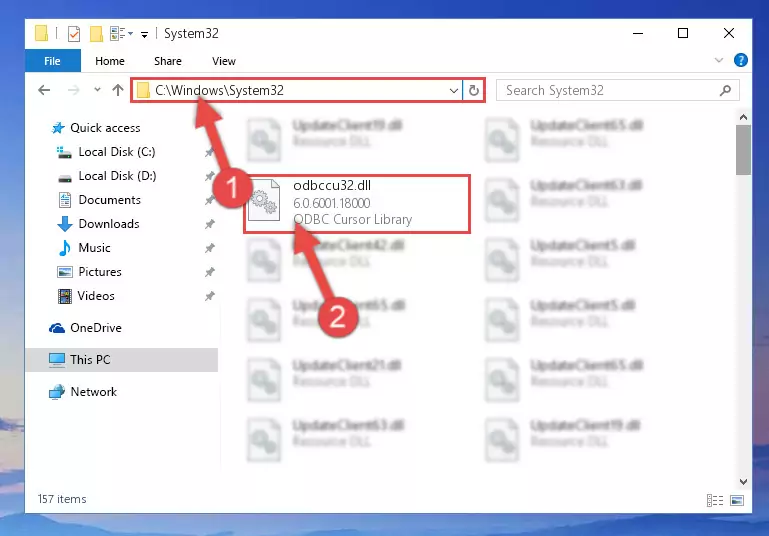Image resolution: width=769 pixels, height=536 pixels.
Task: Click the pin icon beside Music
Action: tap(209, 248)
